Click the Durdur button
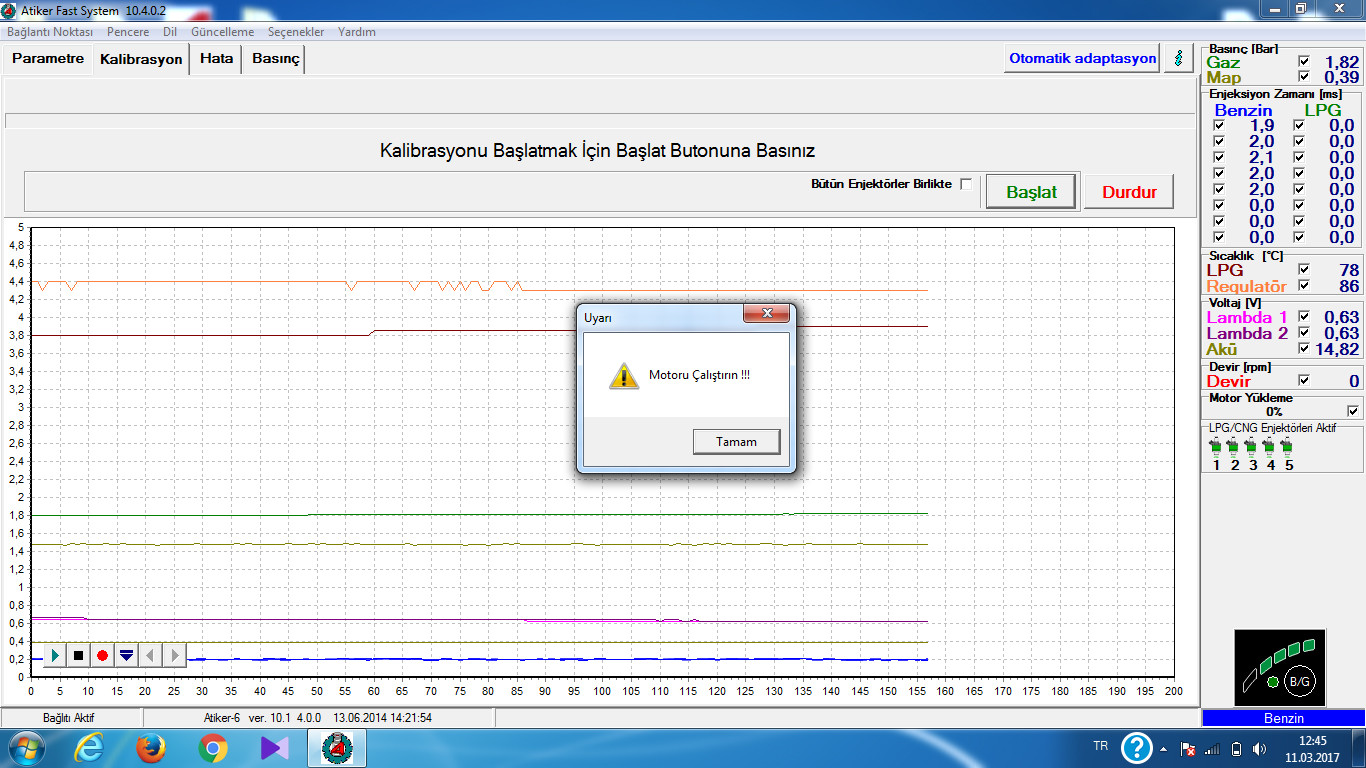Image resolution: width=1366 pixels, height=768 pixels. [x=1129, y=192]
